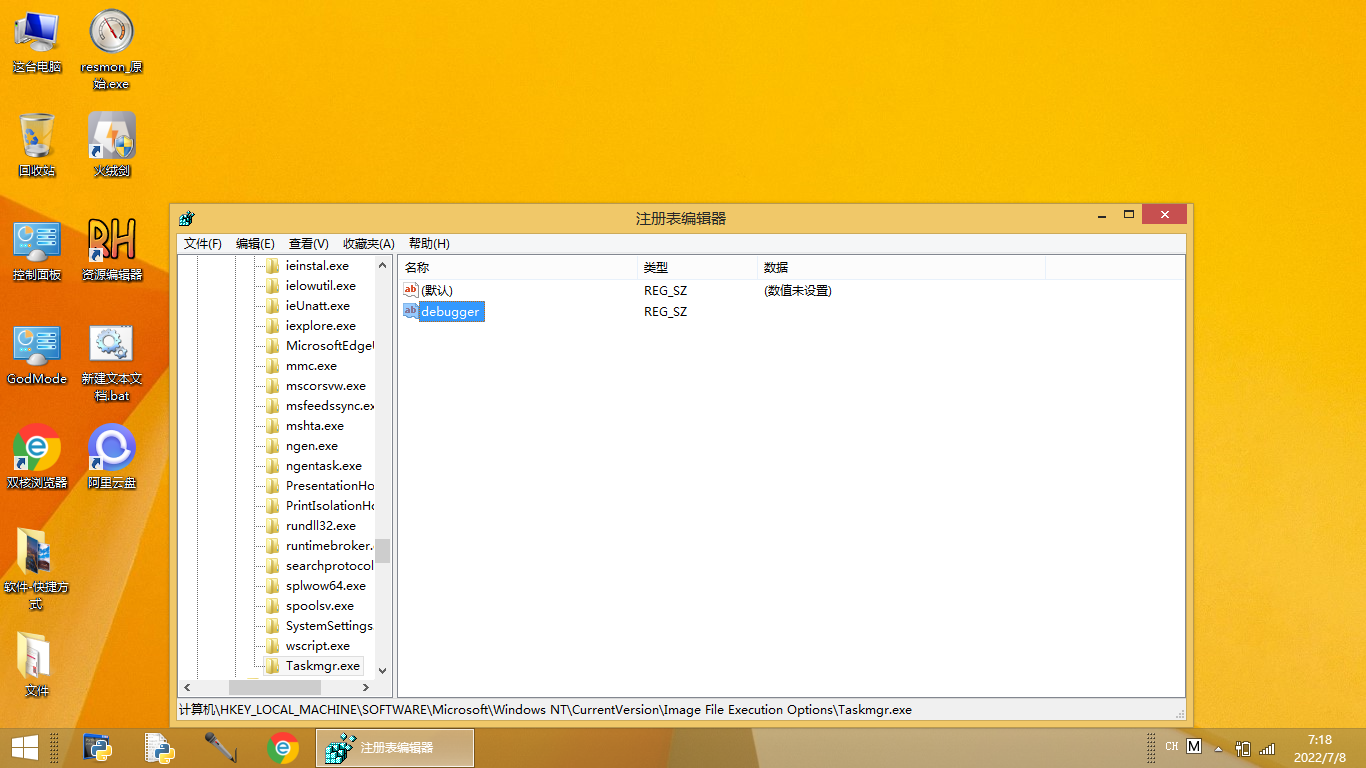Image resolution: width=1366 pixels, height=768 pixels.
Task: Select the wscript.exe registry key
Action: point(317,646)
